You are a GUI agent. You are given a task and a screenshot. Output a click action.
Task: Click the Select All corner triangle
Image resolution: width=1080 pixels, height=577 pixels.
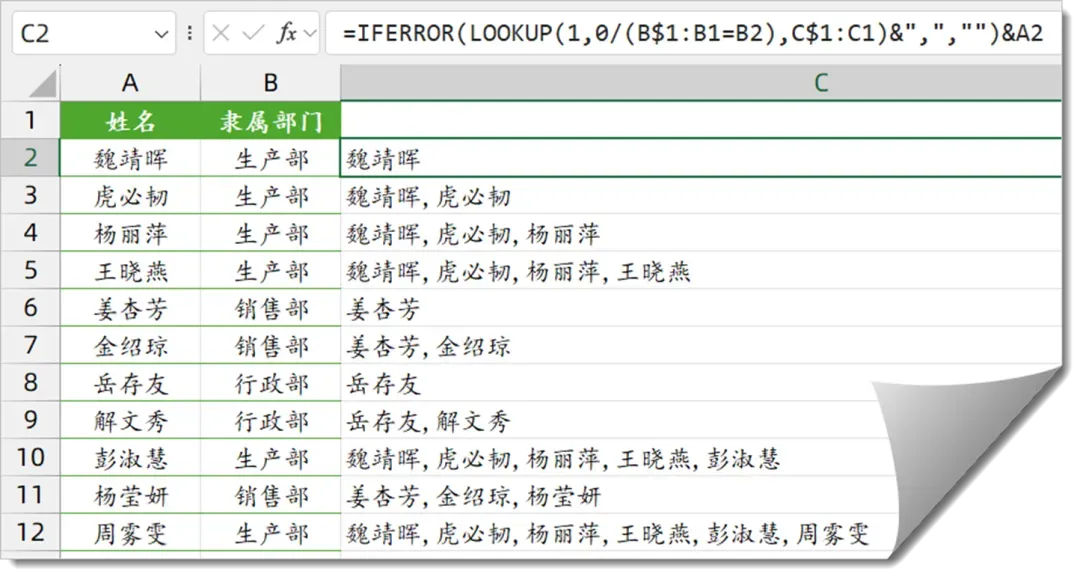coord(43,84)
